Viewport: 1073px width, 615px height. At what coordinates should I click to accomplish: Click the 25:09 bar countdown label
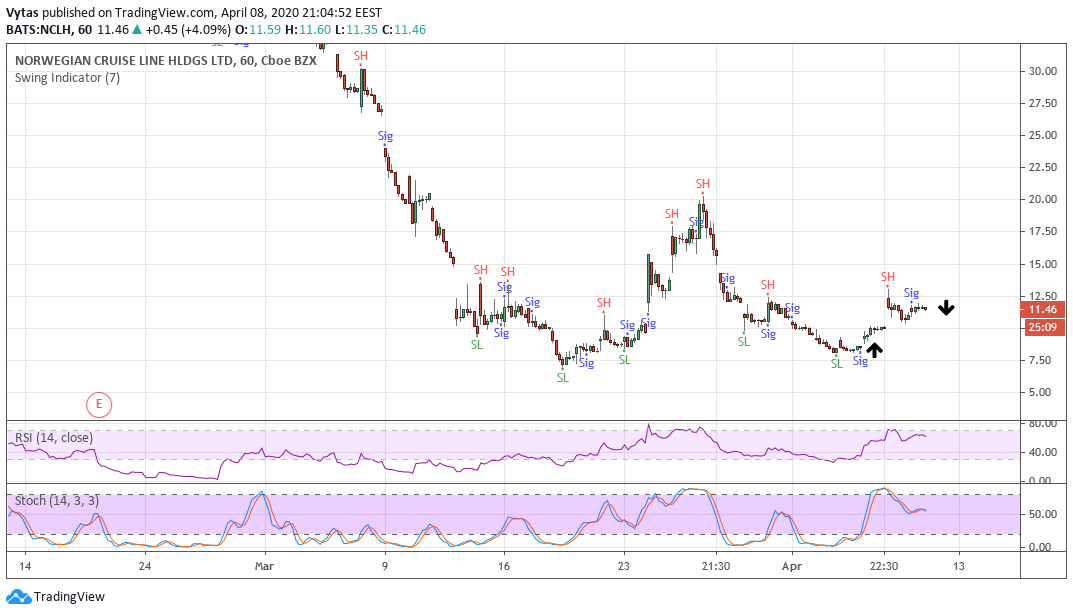(x=1043, y=327)
